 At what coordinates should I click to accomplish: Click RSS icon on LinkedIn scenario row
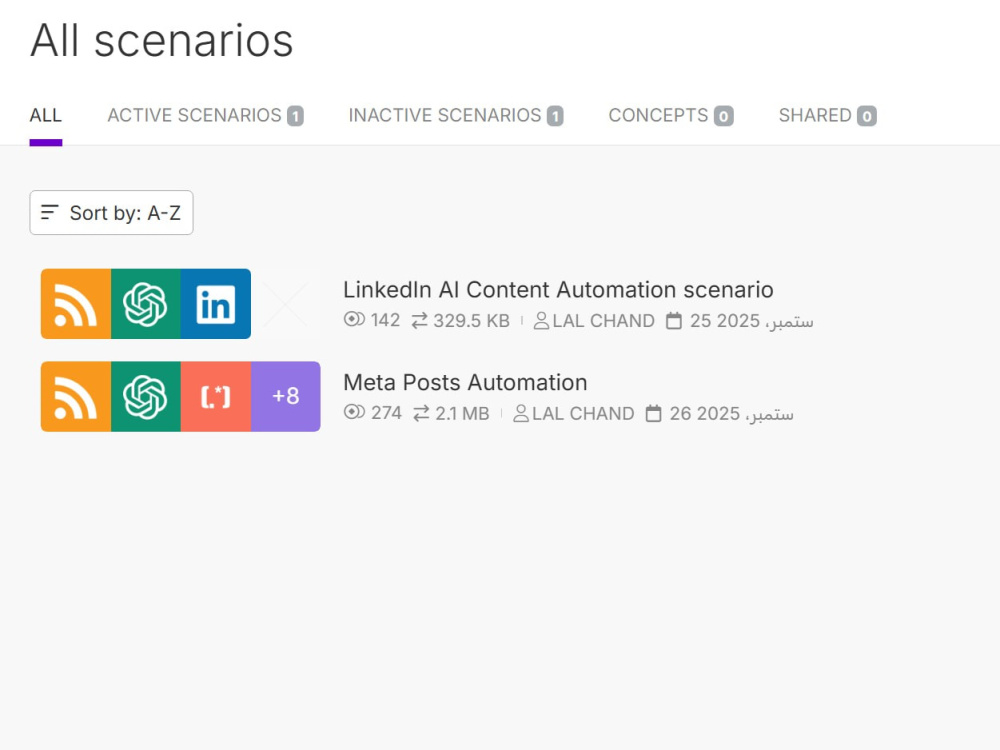(76, 304)
